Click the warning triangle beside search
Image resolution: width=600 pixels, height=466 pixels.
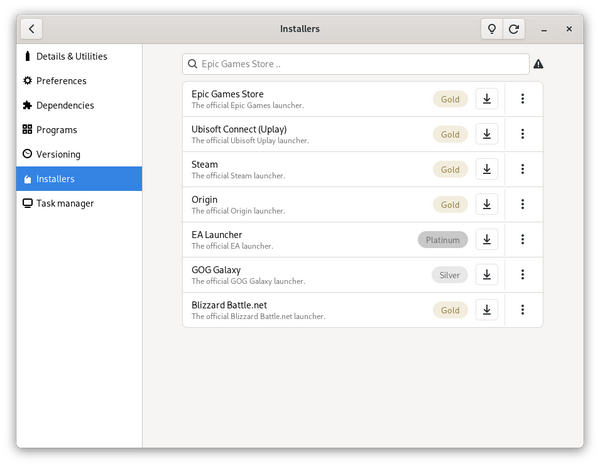coord(538,64)
